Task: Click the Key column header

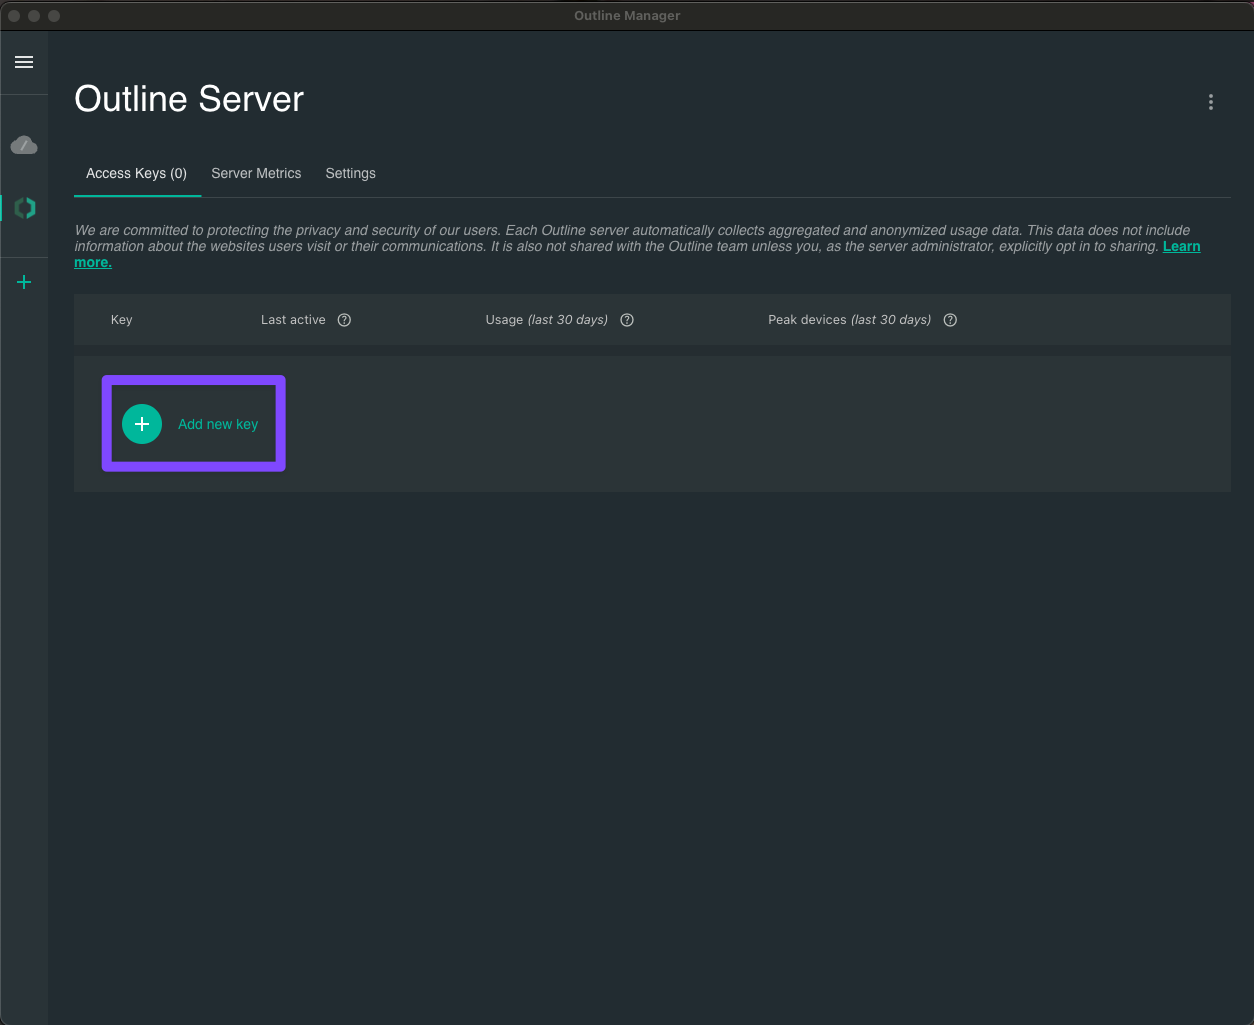Action: pos(122,320)
